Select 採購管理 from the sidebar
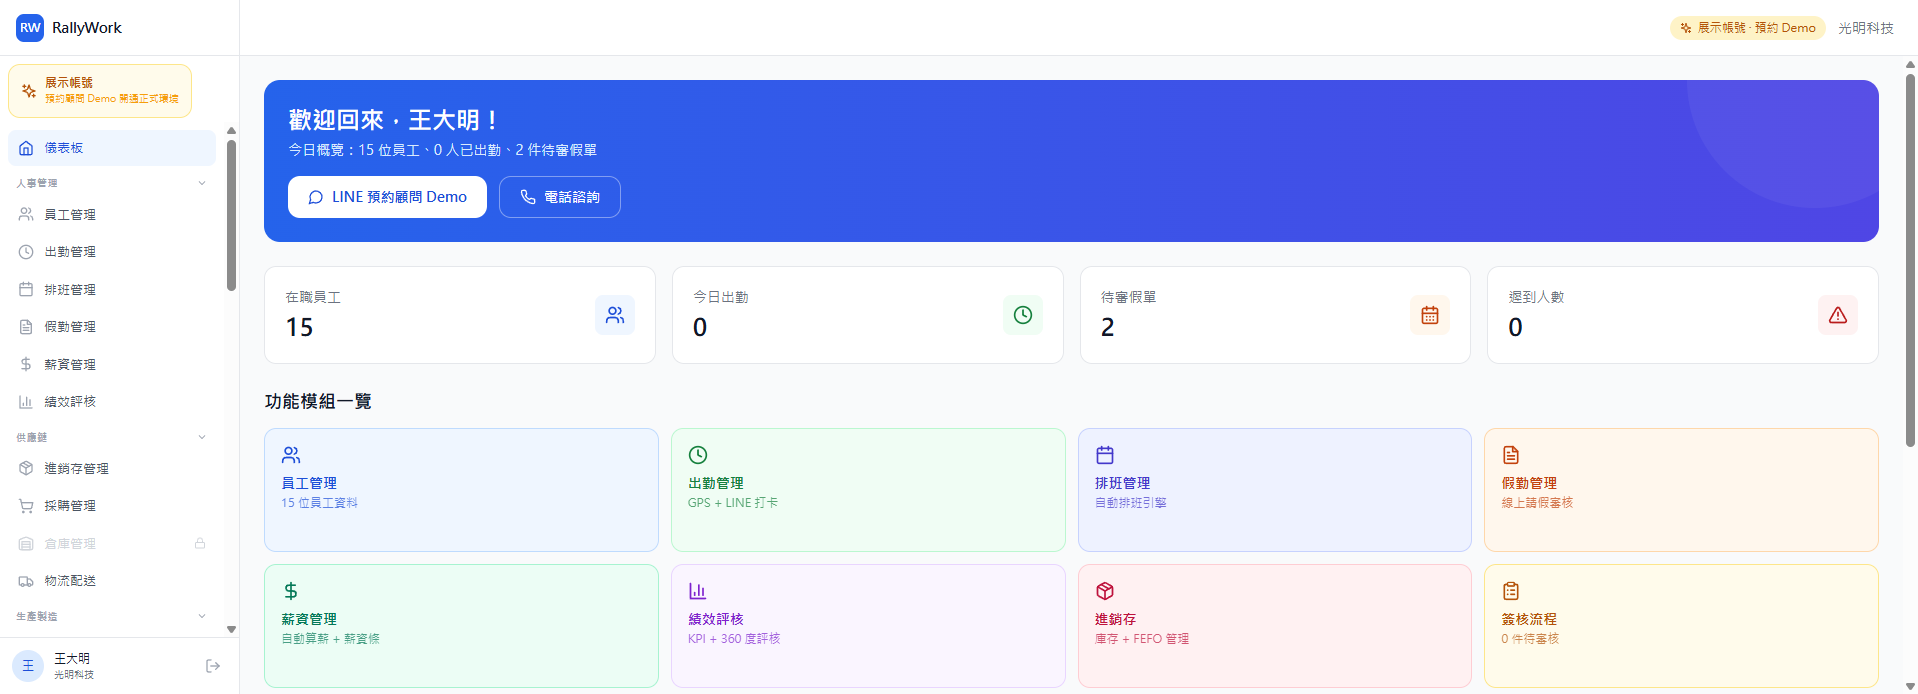Screen dimensions: 1918x694 [70, 506]
